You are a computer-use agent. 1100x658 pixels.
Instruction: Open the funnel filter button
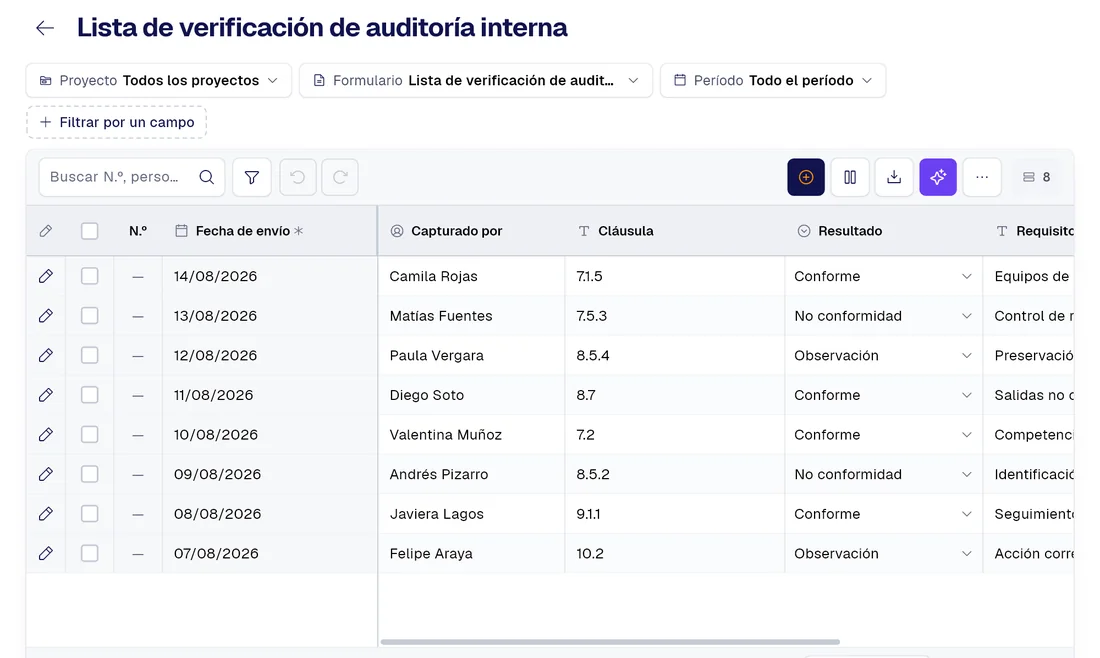[252, 177]
